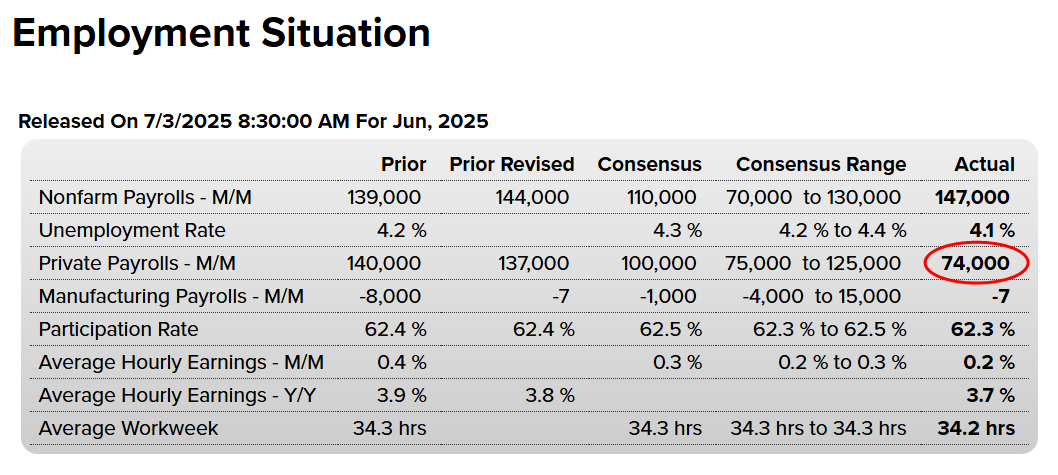Click the 147,000 Nonfarm Payrolls actual value
The height and width of the screenshot is (475, 1058).
click(x=972, y=198)
